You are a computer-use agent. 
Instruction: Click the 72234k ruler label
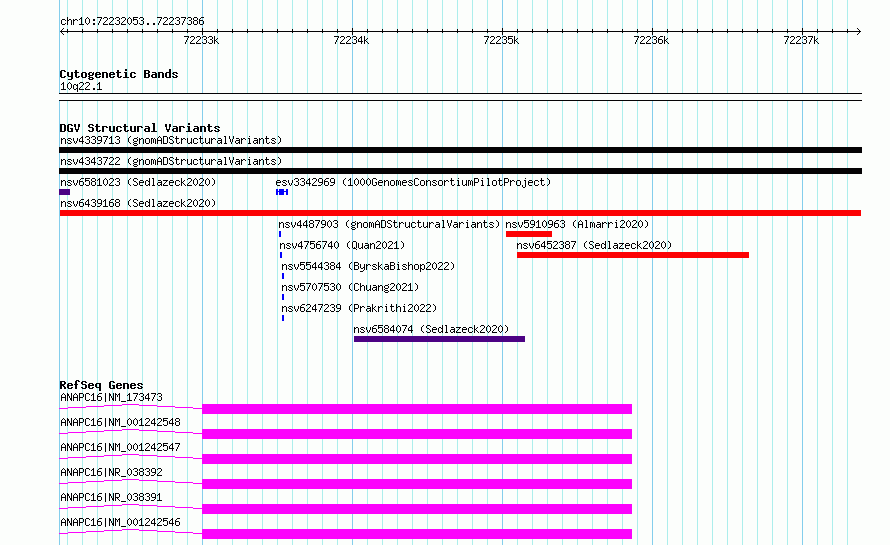point(351,40)
